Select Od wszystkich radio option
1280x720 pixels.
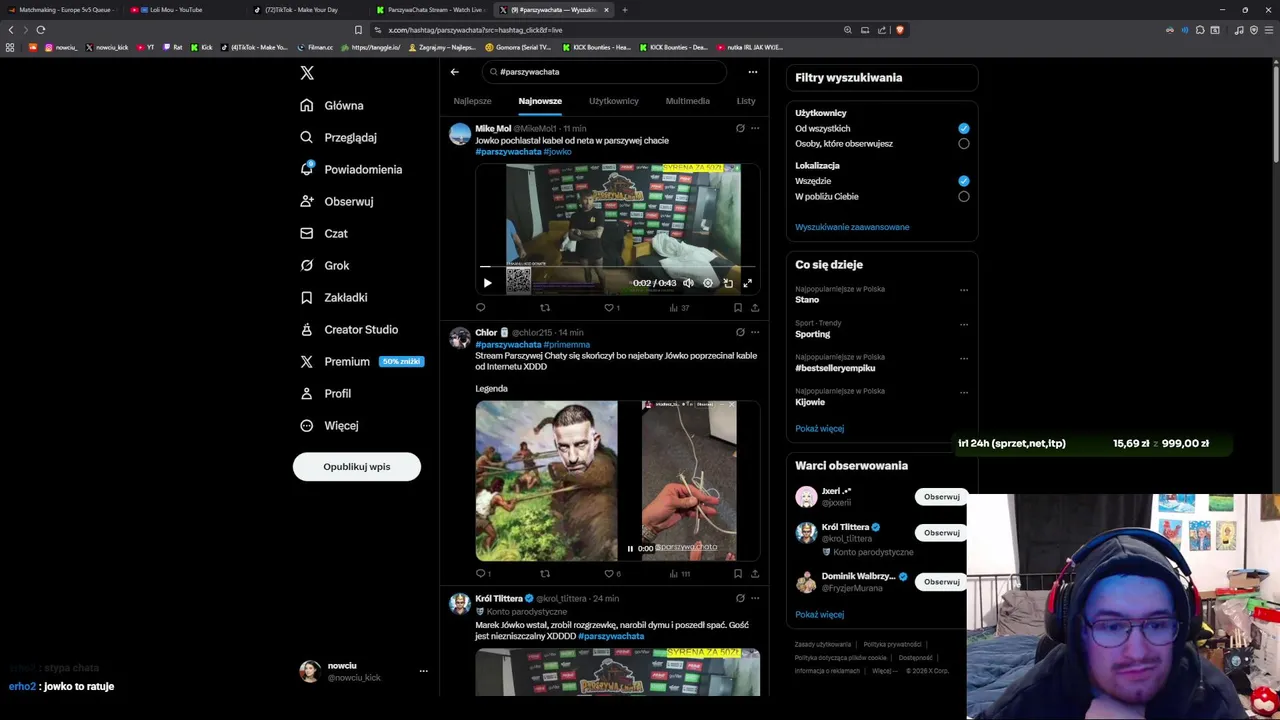coord(964,128)
